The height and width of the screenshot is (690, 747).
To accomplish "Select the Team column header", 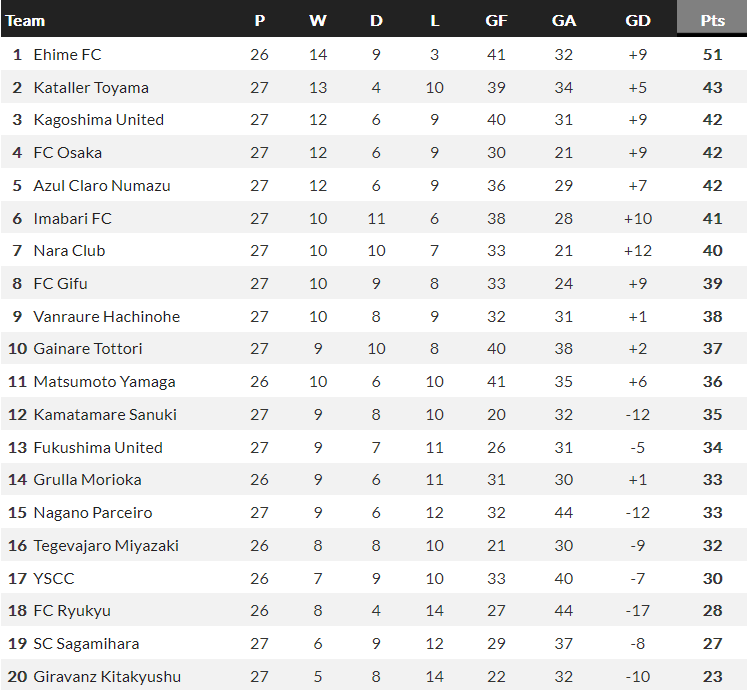I will point(26,20).
